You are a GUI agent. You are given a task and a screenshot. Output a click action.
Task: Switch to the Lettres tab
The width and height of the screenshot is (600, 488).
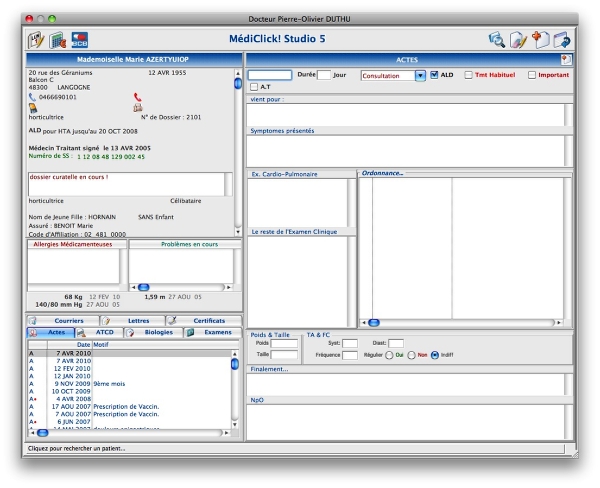click(x=132, y=321)
